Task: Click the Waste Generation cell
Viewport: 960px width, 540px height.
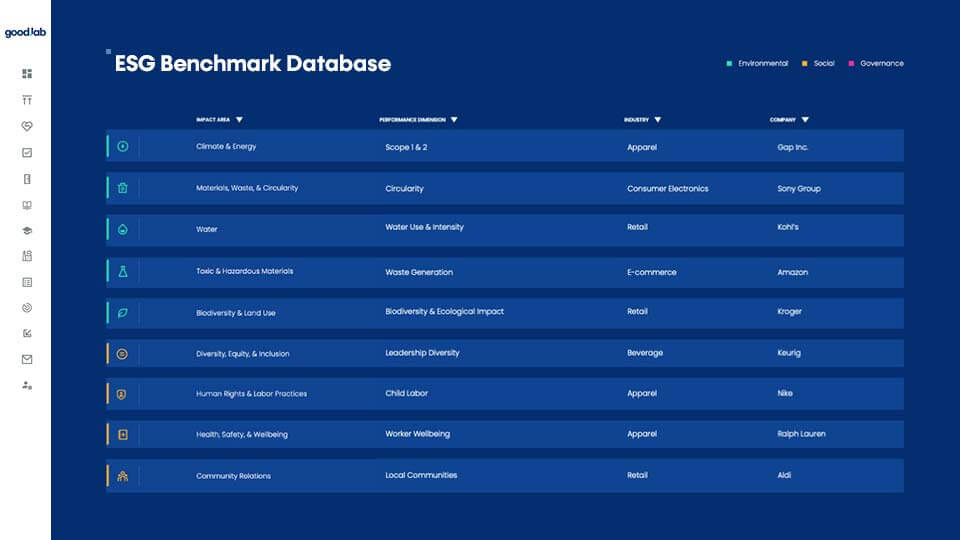Action: point(419,272)
